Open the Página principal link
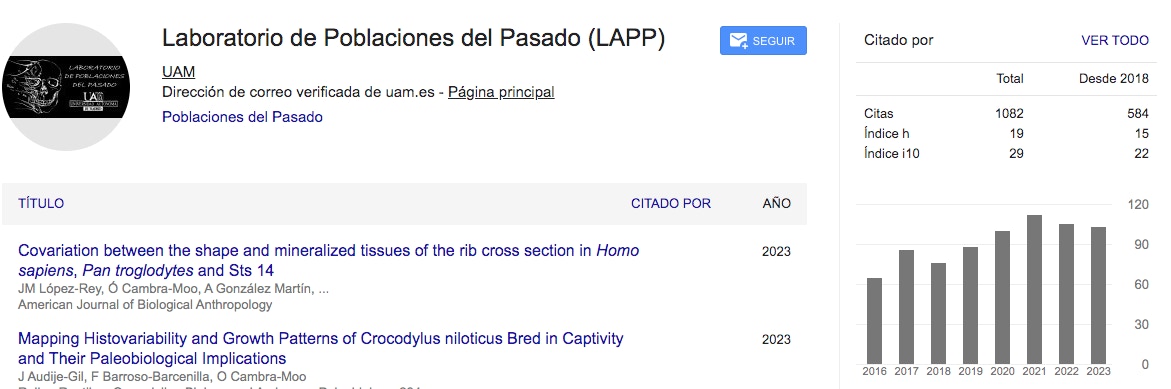This screenshot has width=1171, height=389. (501, 93)
